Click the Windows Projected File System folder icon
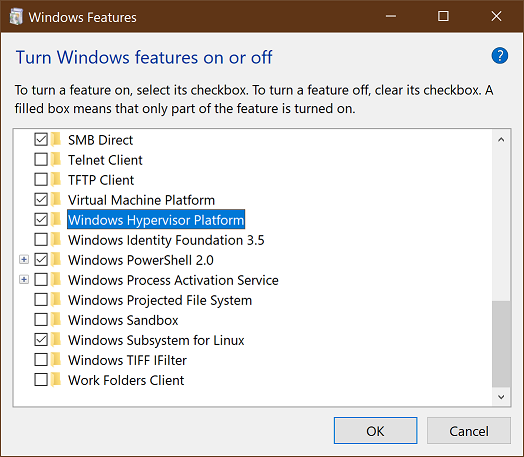Image resolution: width=524 pixels, height=457 pixels. pyautogui.click(x=56, y=300)
